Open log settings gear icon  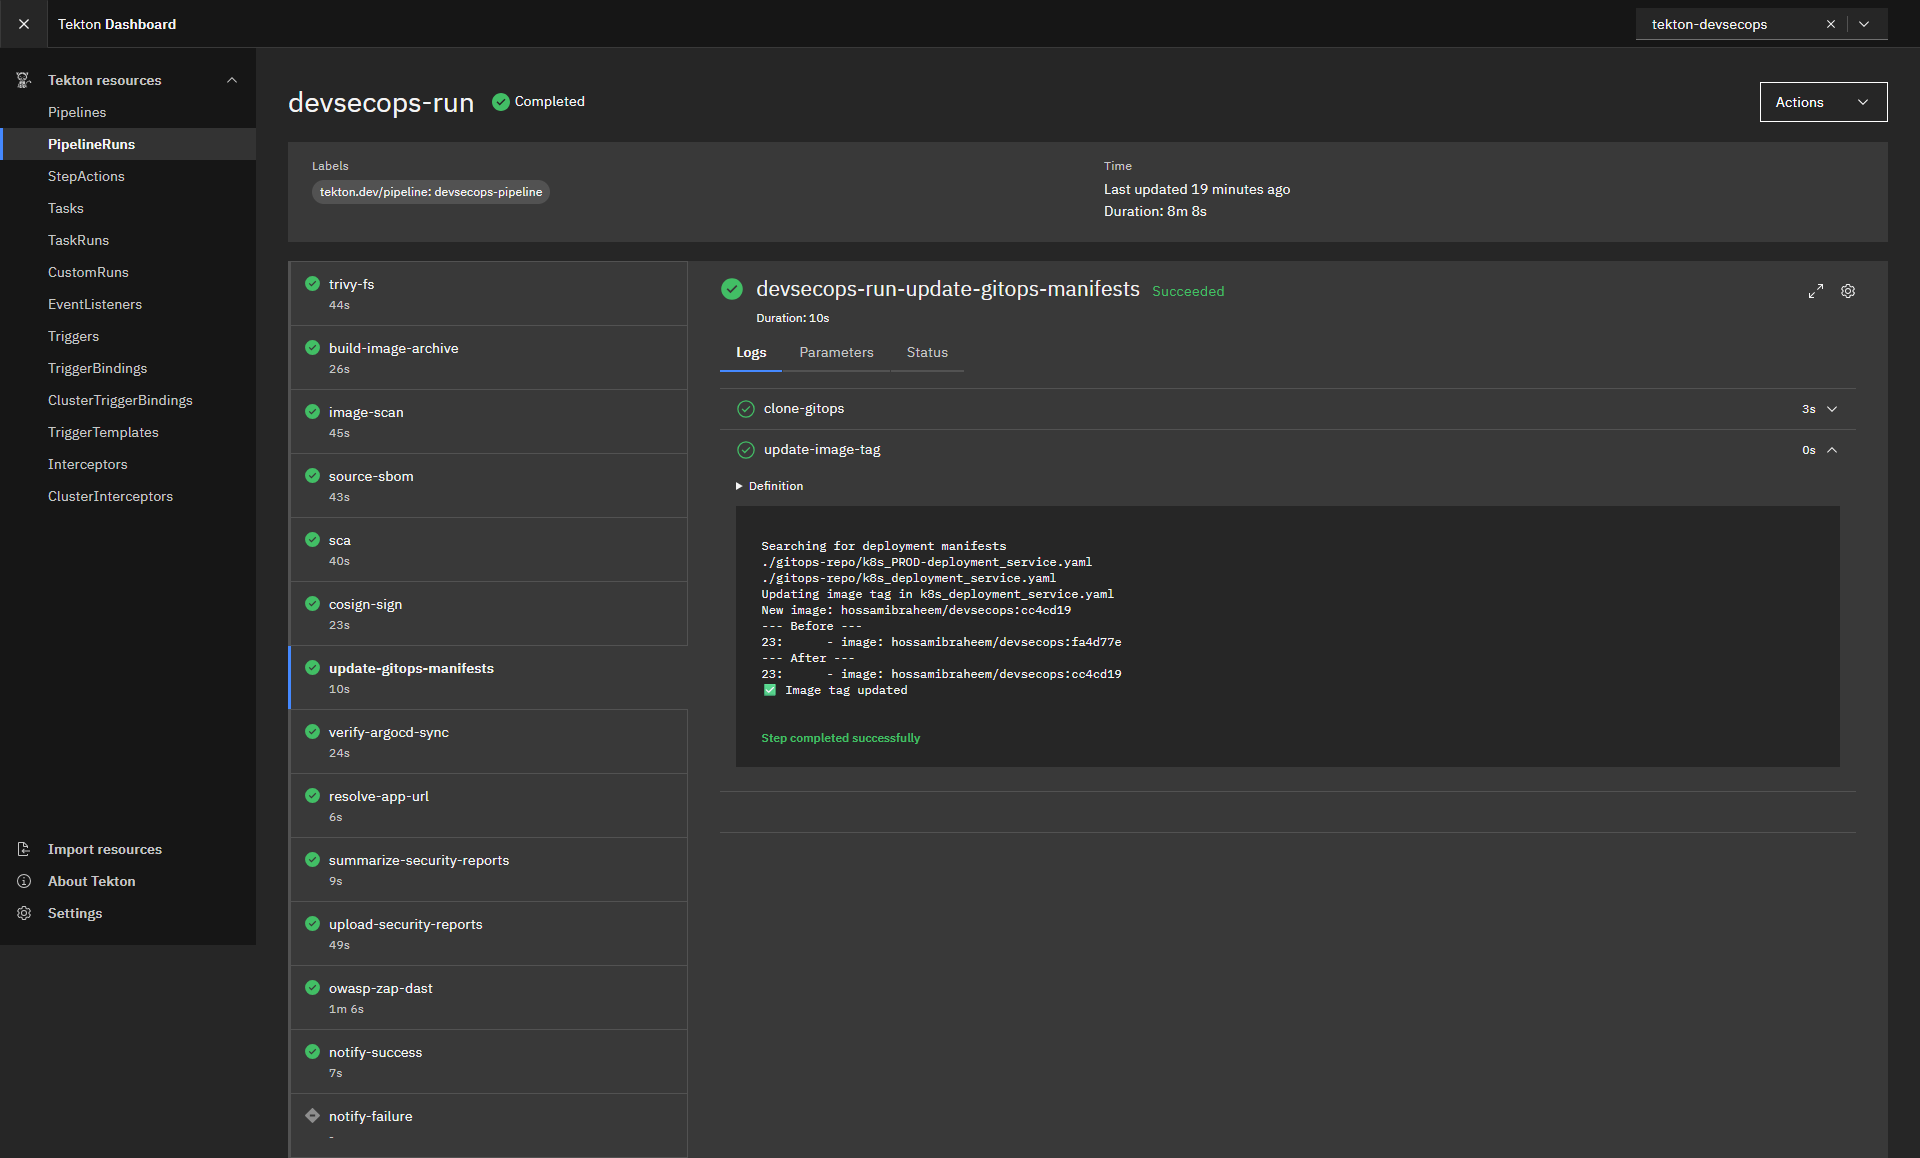tap(1848, 291)
